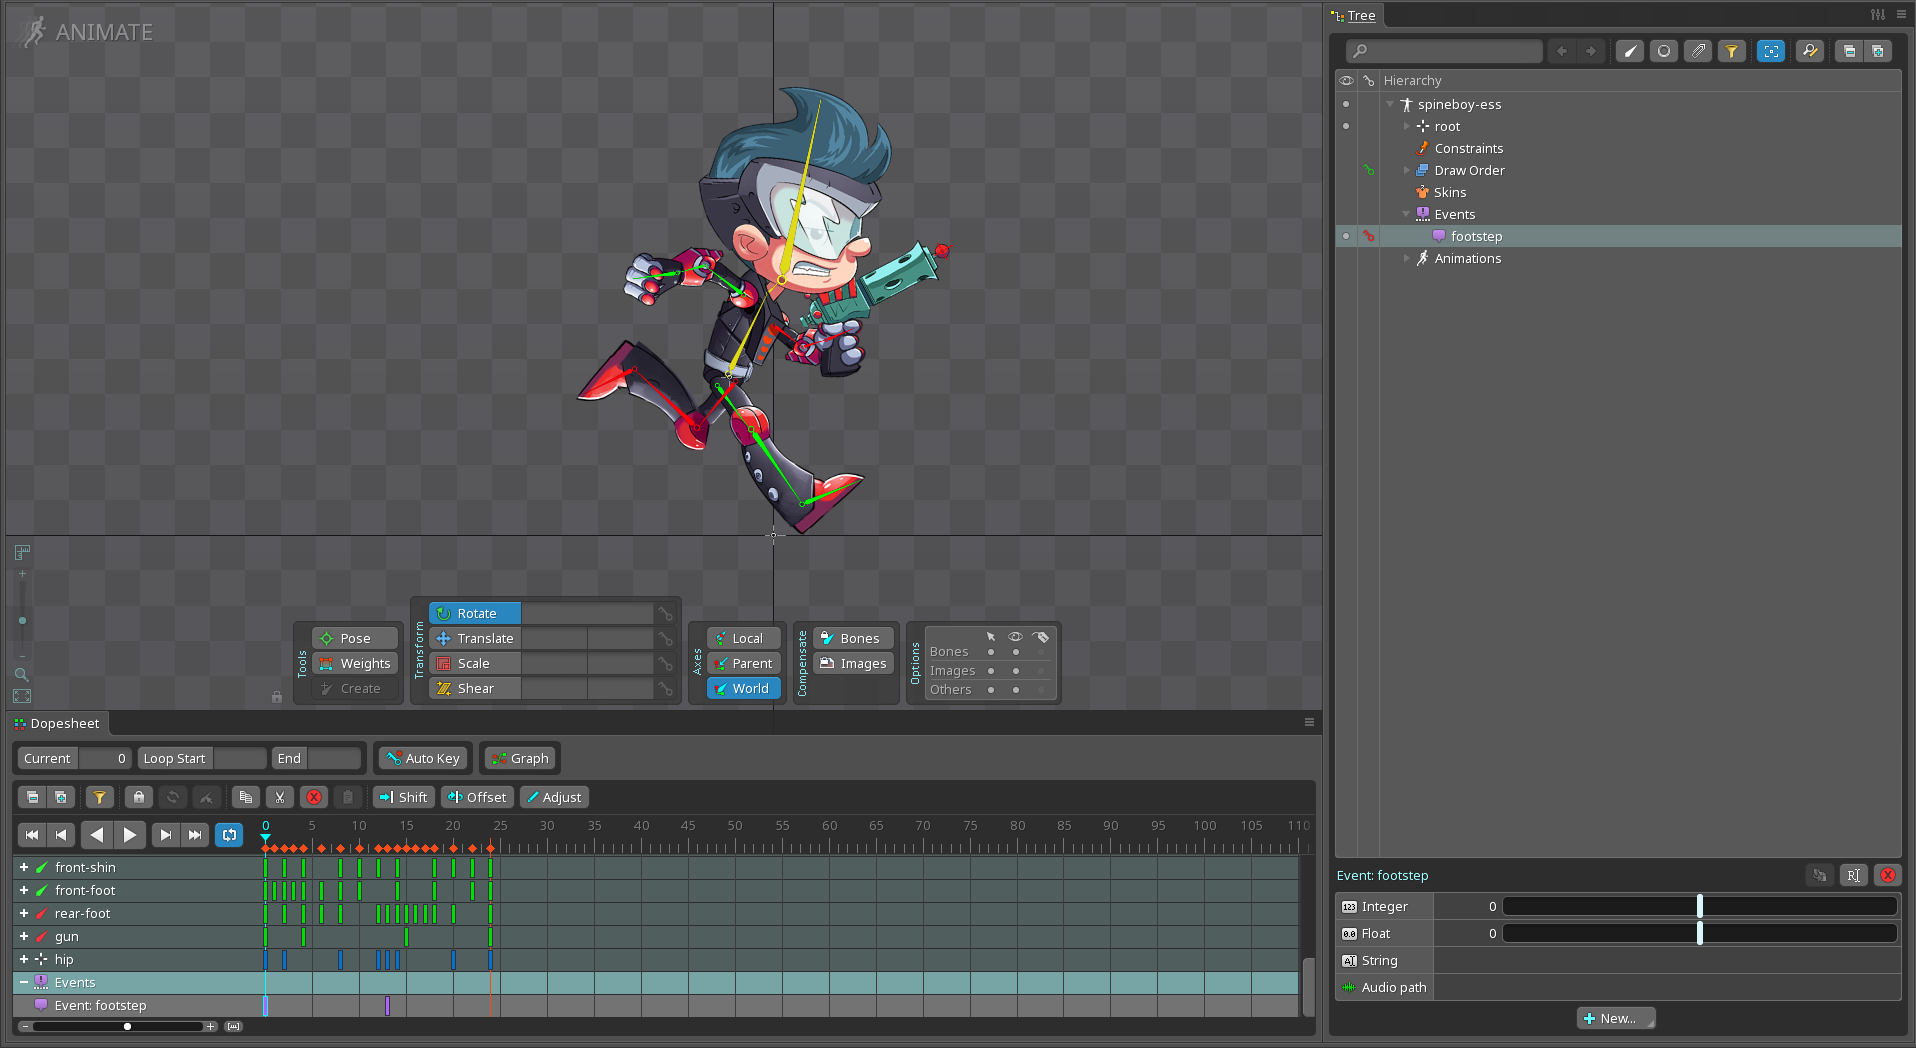Screen dimensions: 1916x1048
Task: Expand all nodes in the Tree panel
Action: pos(1878,51)
